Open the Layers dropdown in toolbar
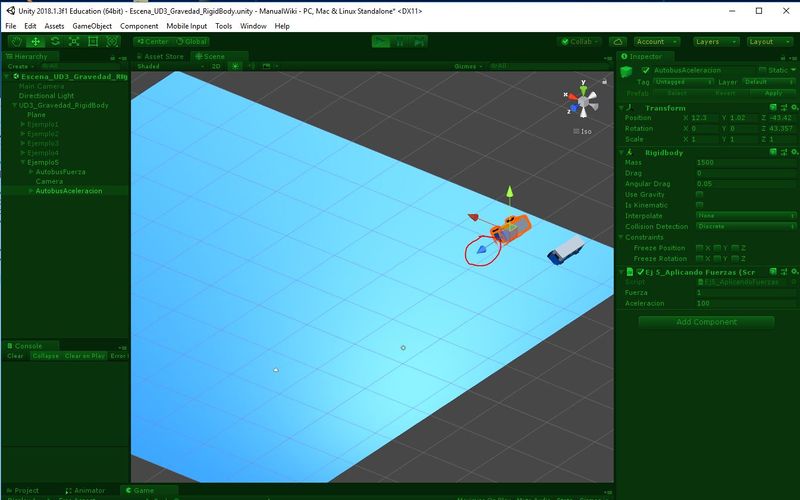Viewport: 800px width, 500px height. (716, 42)
